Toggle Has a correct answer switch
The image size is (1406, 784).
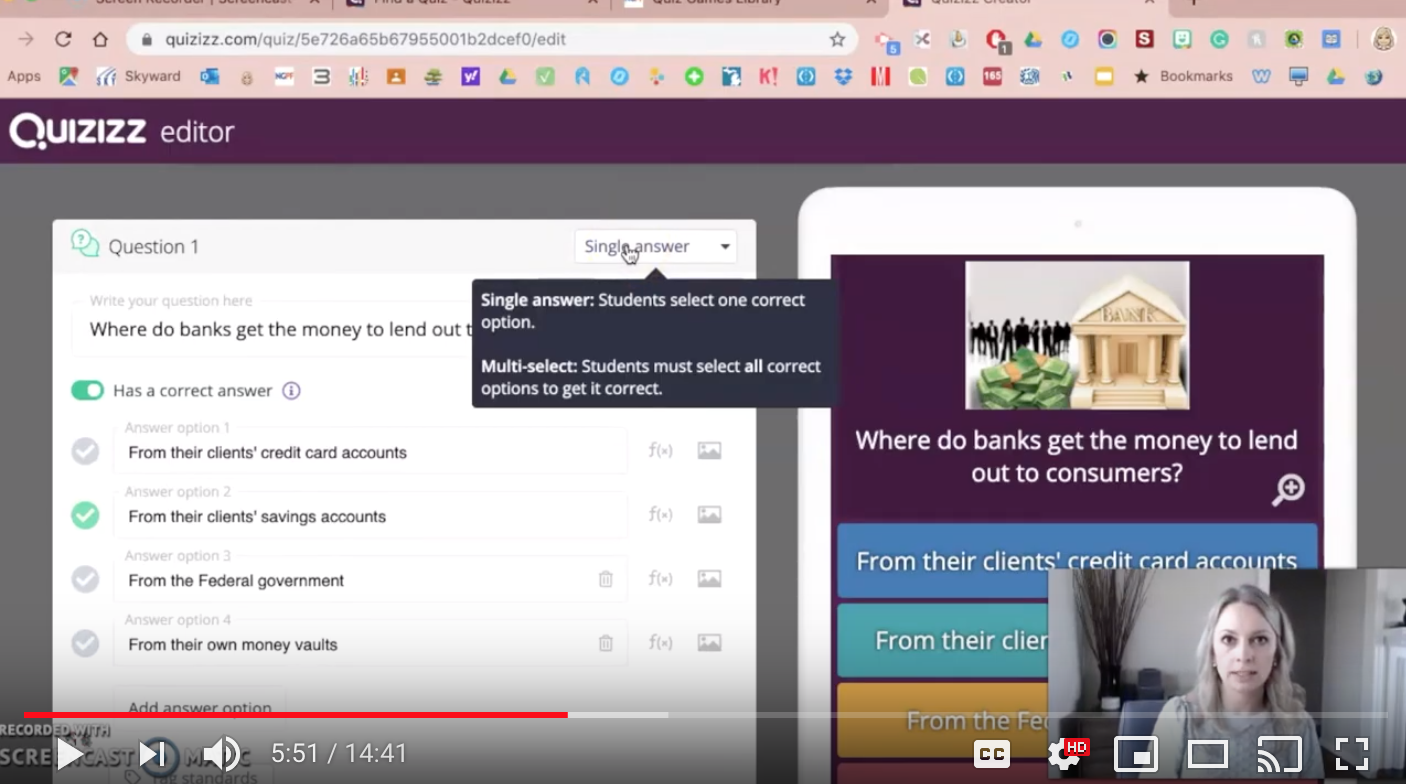[87, 390]
